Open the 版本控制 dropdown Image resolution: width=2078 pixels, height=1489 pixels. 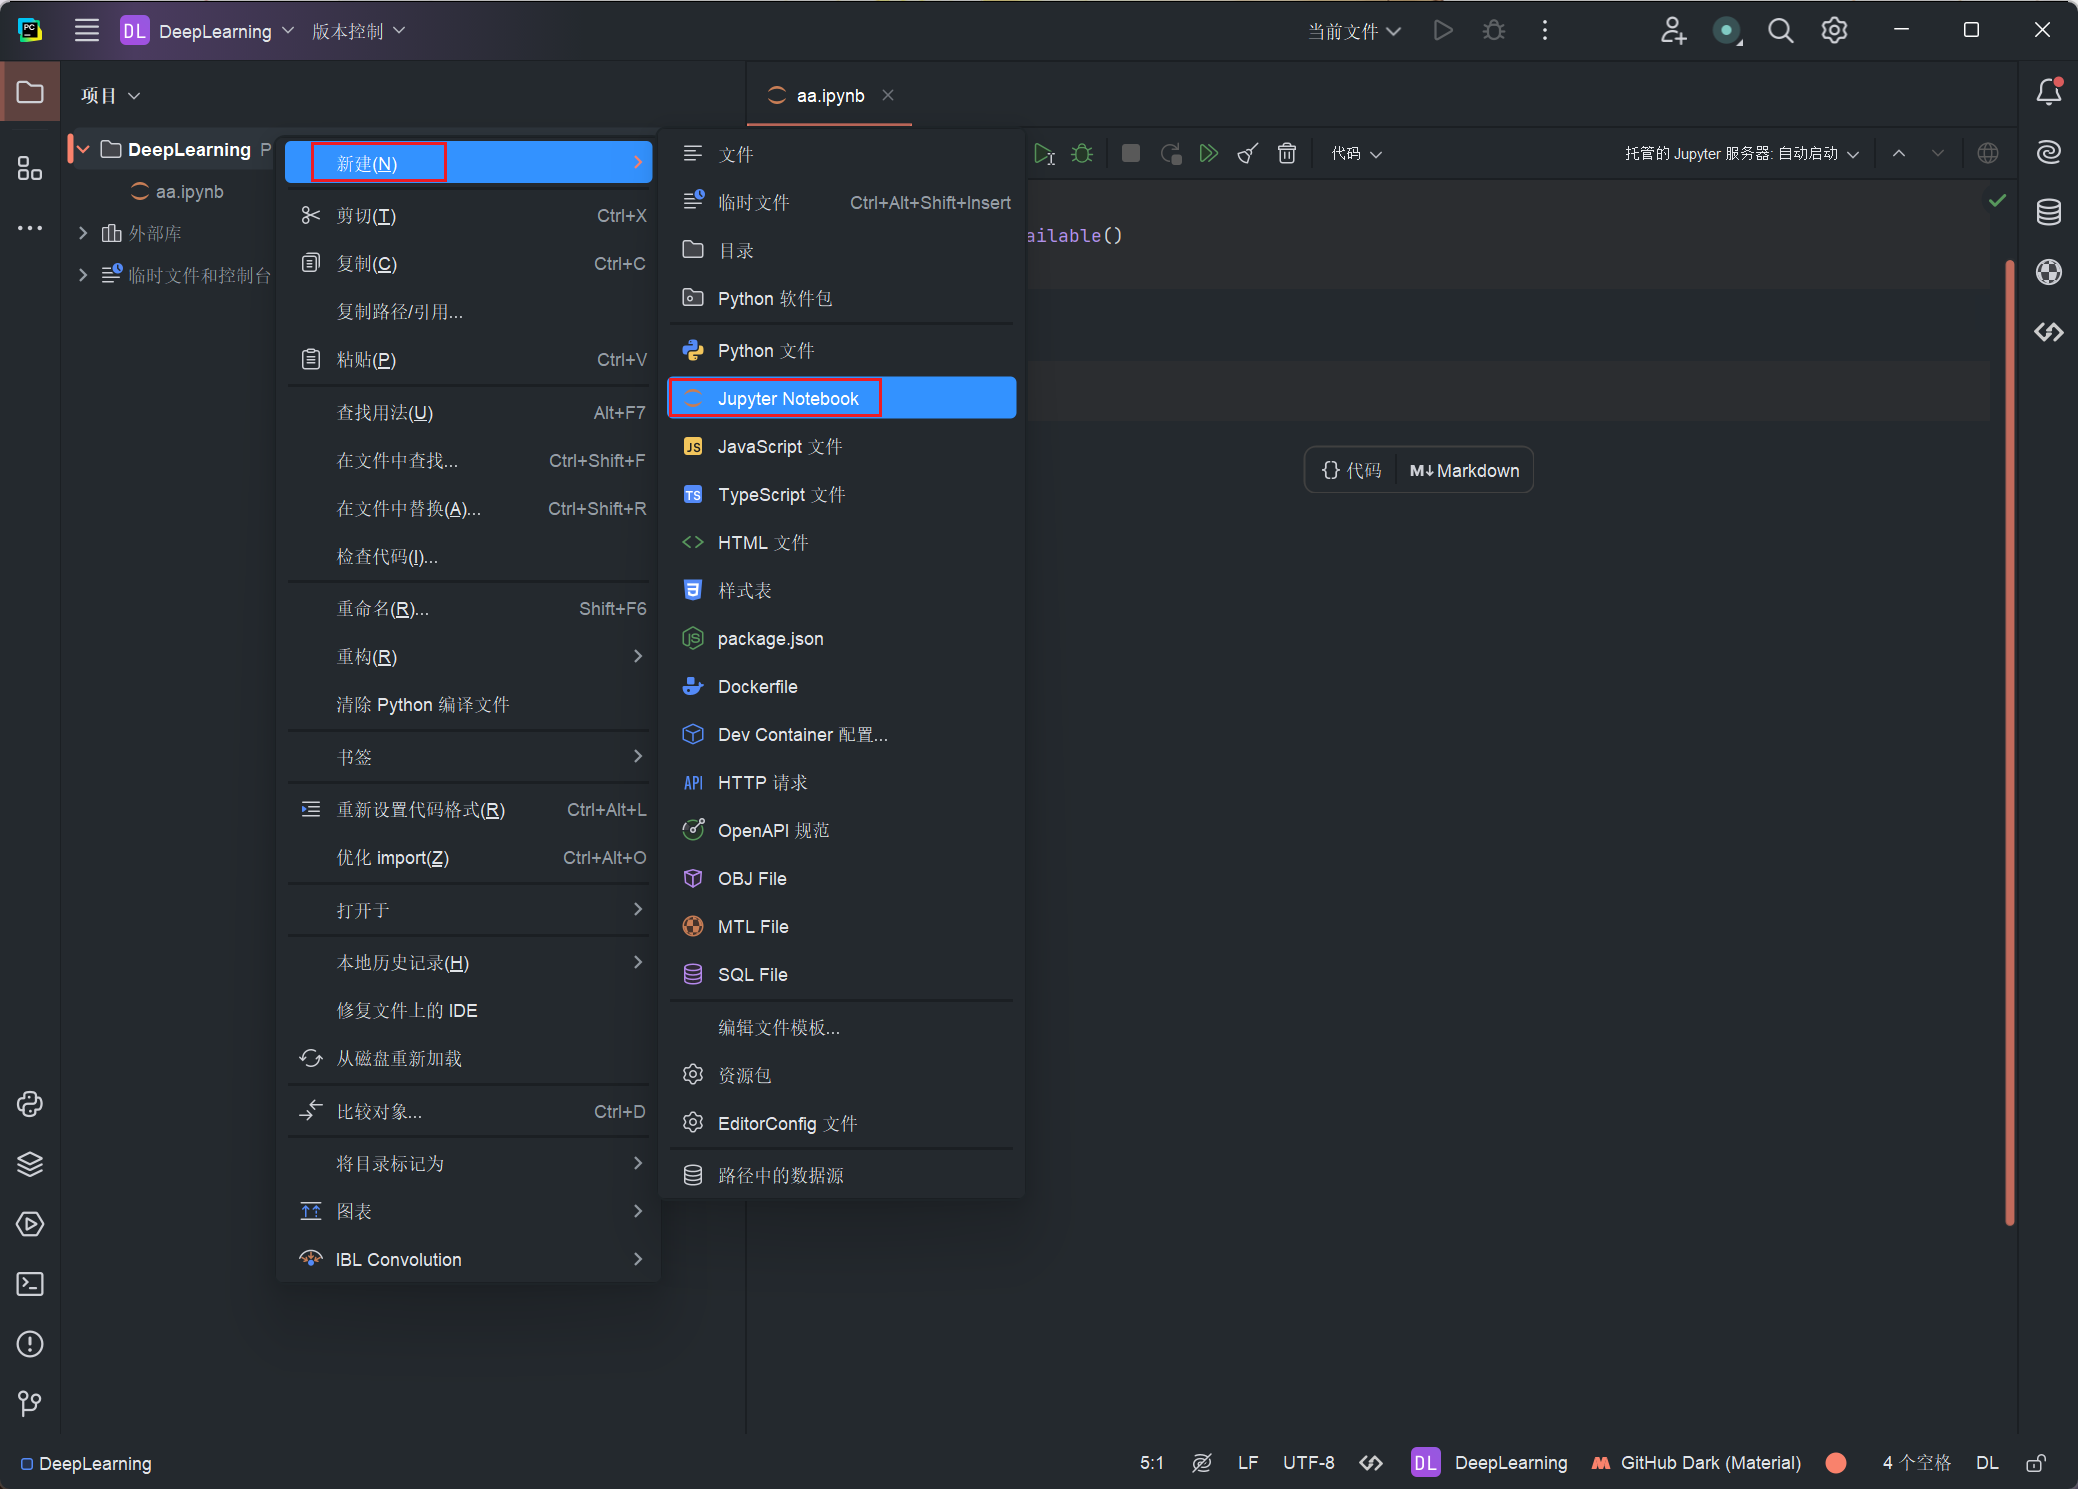(x=358, y=31)
